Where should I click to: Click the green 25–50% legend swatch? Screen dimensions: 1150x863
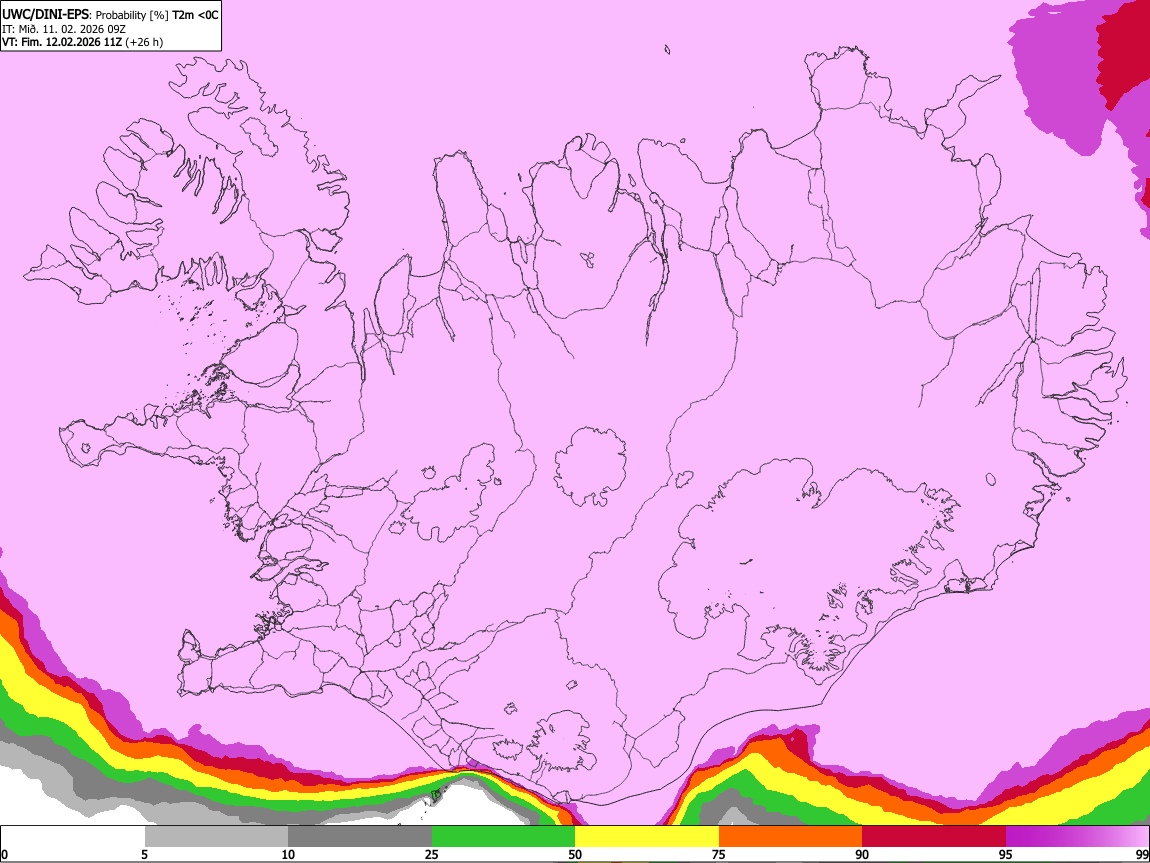pos(503,836)
